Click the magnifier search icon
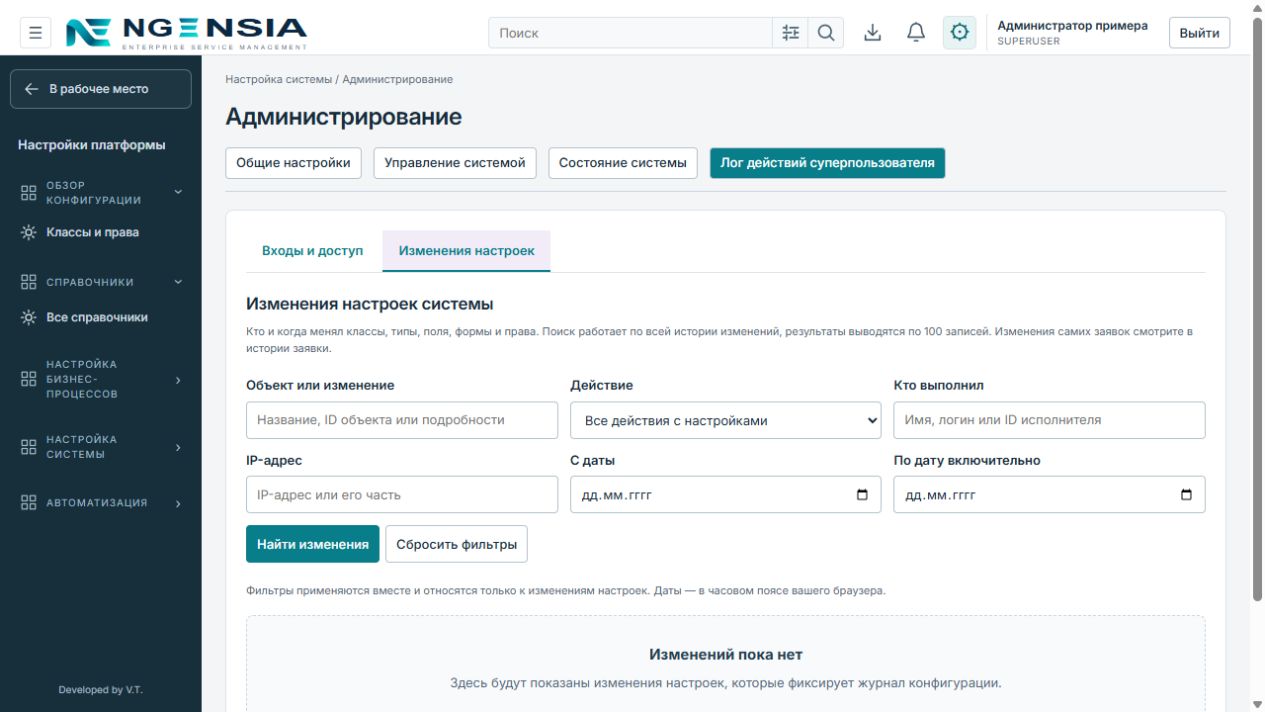This screenshot has height=712, width=1265. [x=826, y=33]
